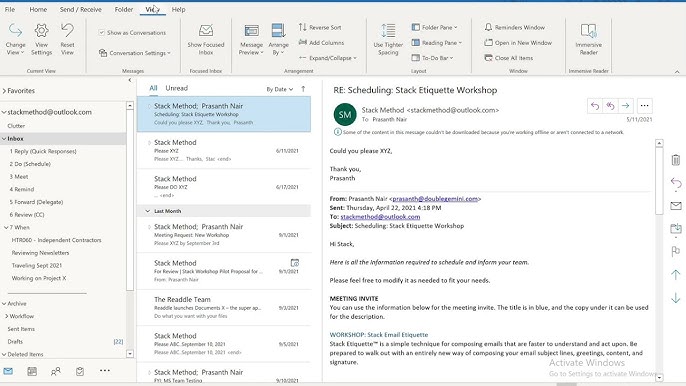Image resolution: width=686 pixels, height=386 pixels.
Task: Open the Calendar icon in bottom navigation
Action: (x=32, y=372)
